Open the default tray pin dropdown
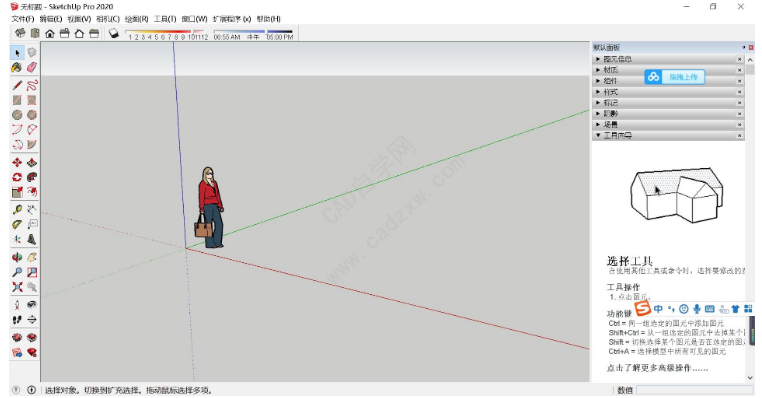 [744, 47]
